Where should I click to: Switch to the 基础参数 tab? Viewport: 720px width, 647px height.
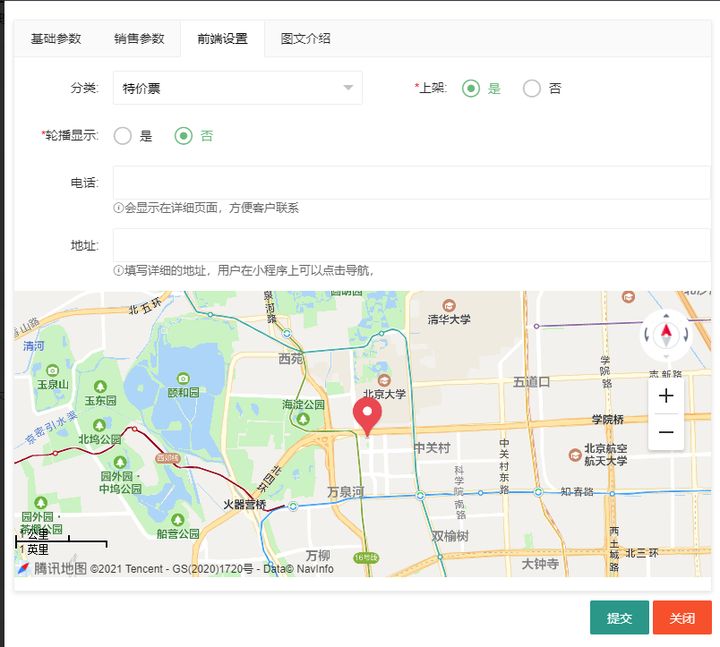pos(56,39)
